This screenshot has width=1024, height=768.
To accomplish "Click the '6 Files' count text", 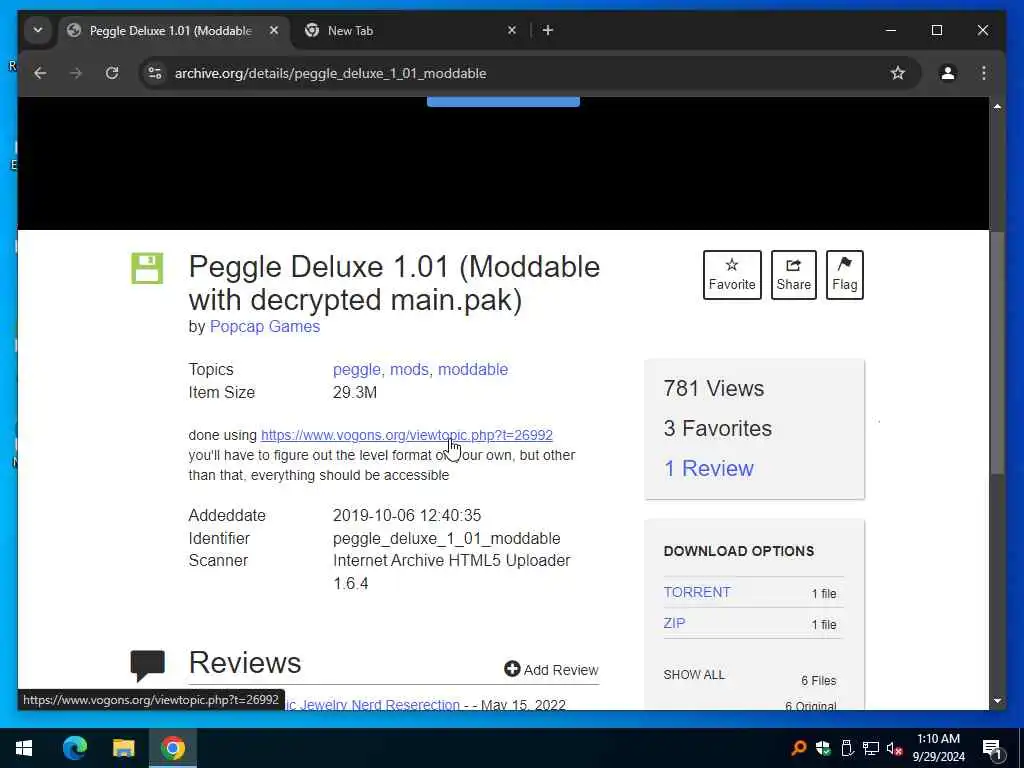I will pos(819,680).
